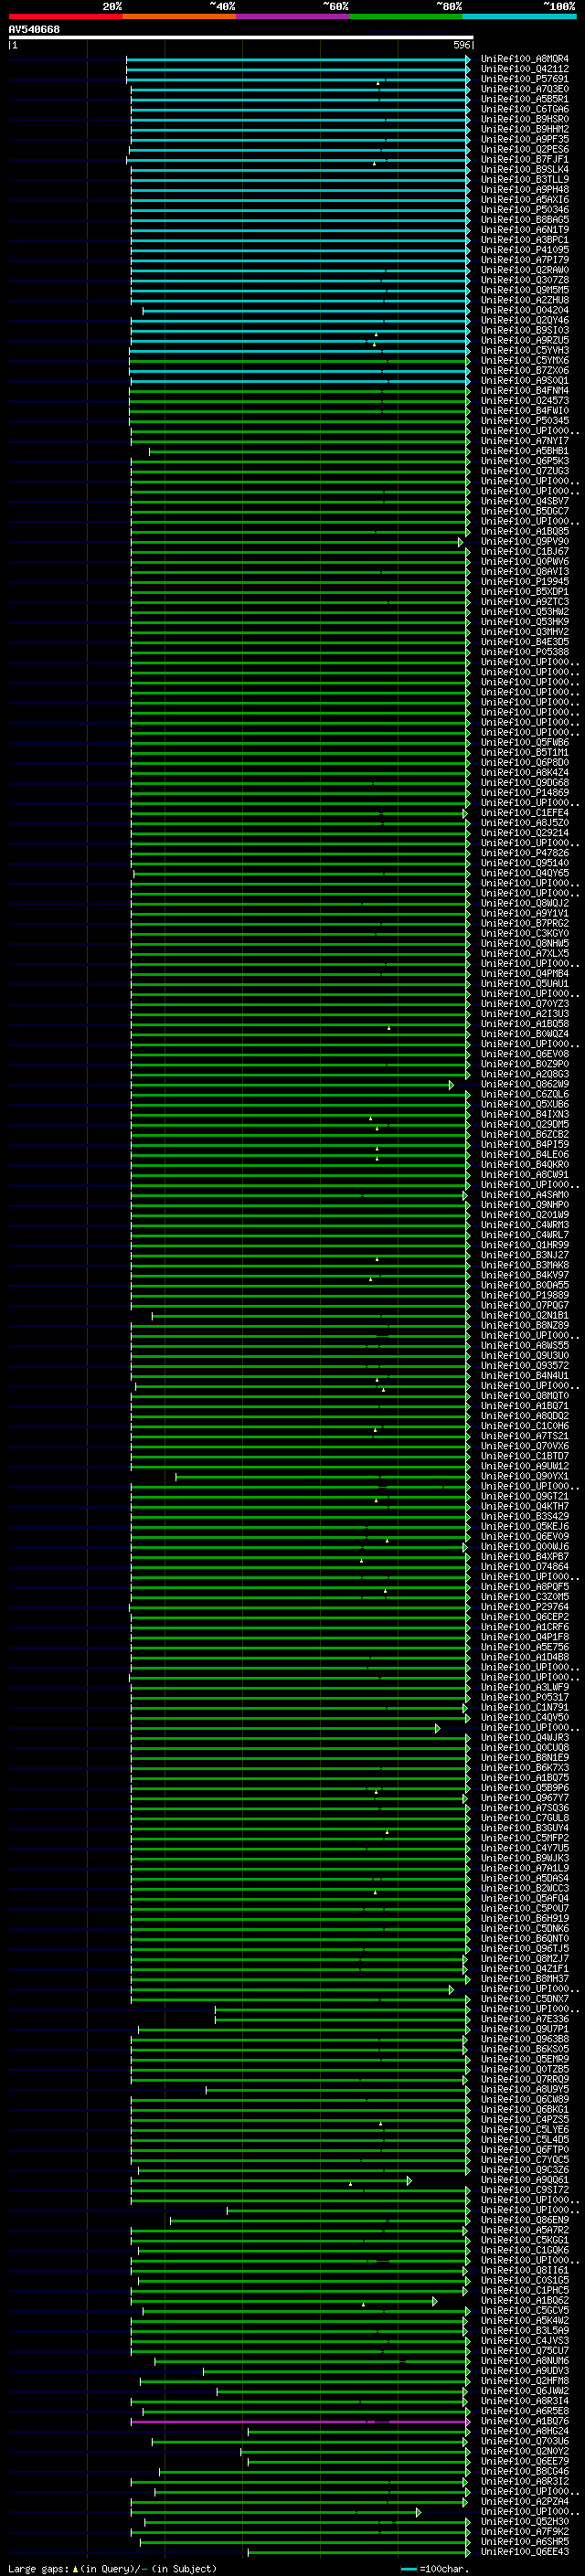Screen dimensions: 585x2576
Task: Select the UniRef100_A9PH48 label
Action: pos(525,189)
